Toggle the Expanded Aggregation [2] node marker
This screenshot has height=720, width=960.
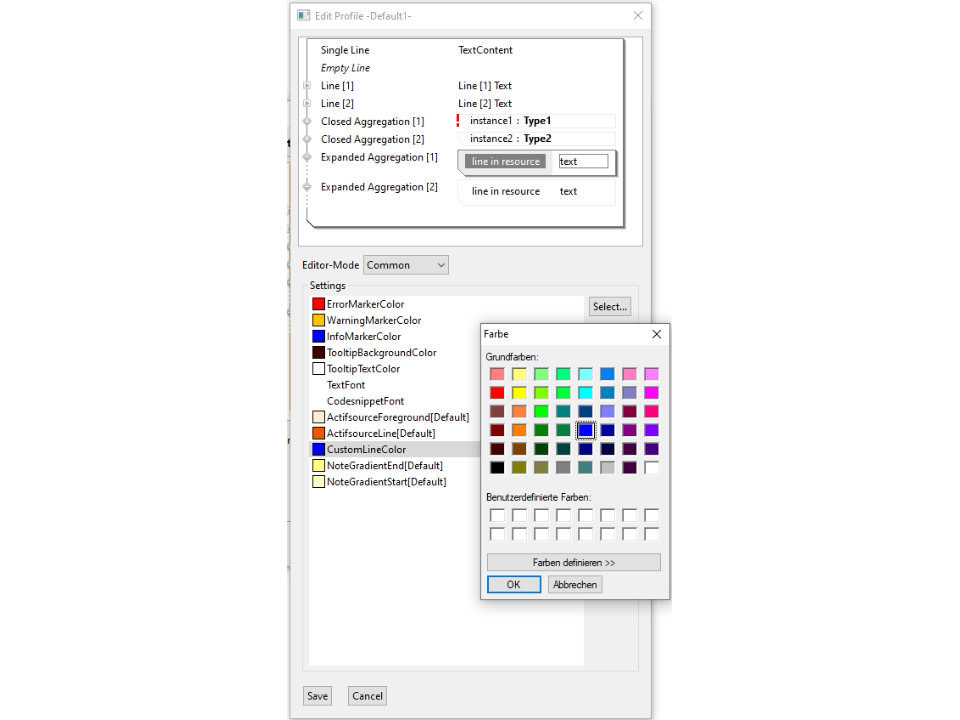tap(307, 187)
